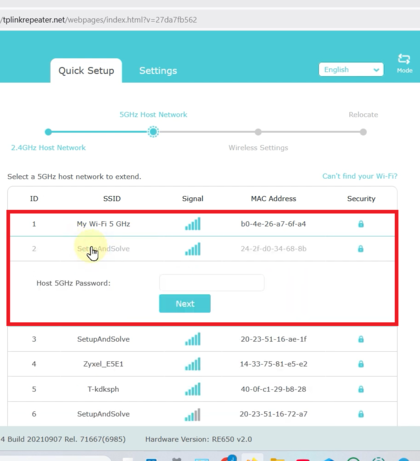Select network My Wi-Fi 5 GHz
The width and height of the screenshot is (420, 461).
click(202, 224)
